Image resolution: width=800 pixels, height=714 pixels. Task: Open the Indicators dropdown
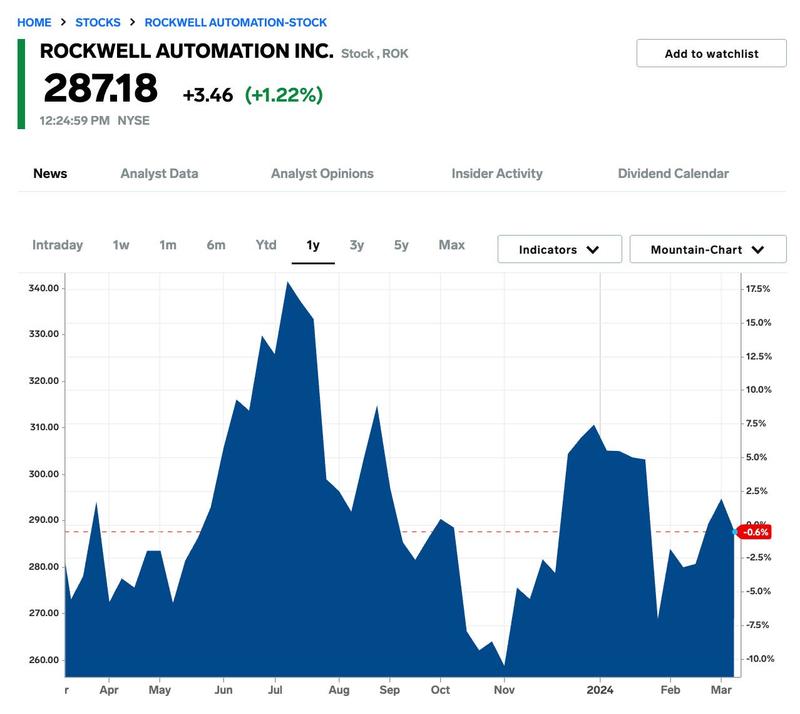tap(559, 250)
